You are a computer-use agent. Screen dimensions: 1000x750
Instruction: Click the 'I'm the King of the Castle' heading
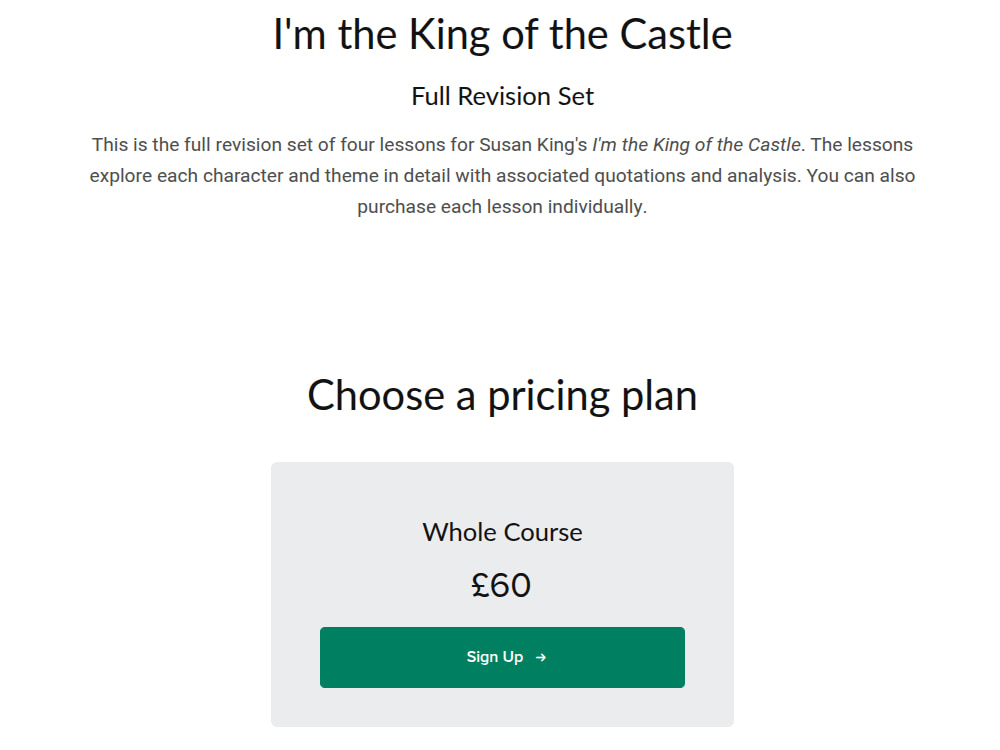pyautogui.click(x=503, y=34)
